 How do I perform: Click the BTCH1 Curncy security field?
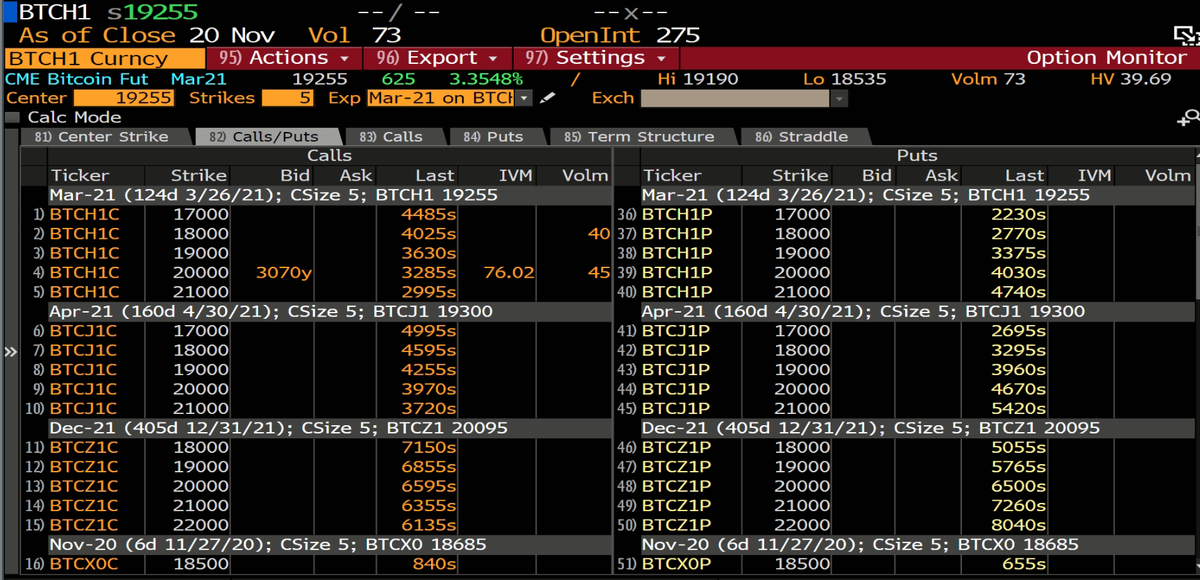click(104, 58)
